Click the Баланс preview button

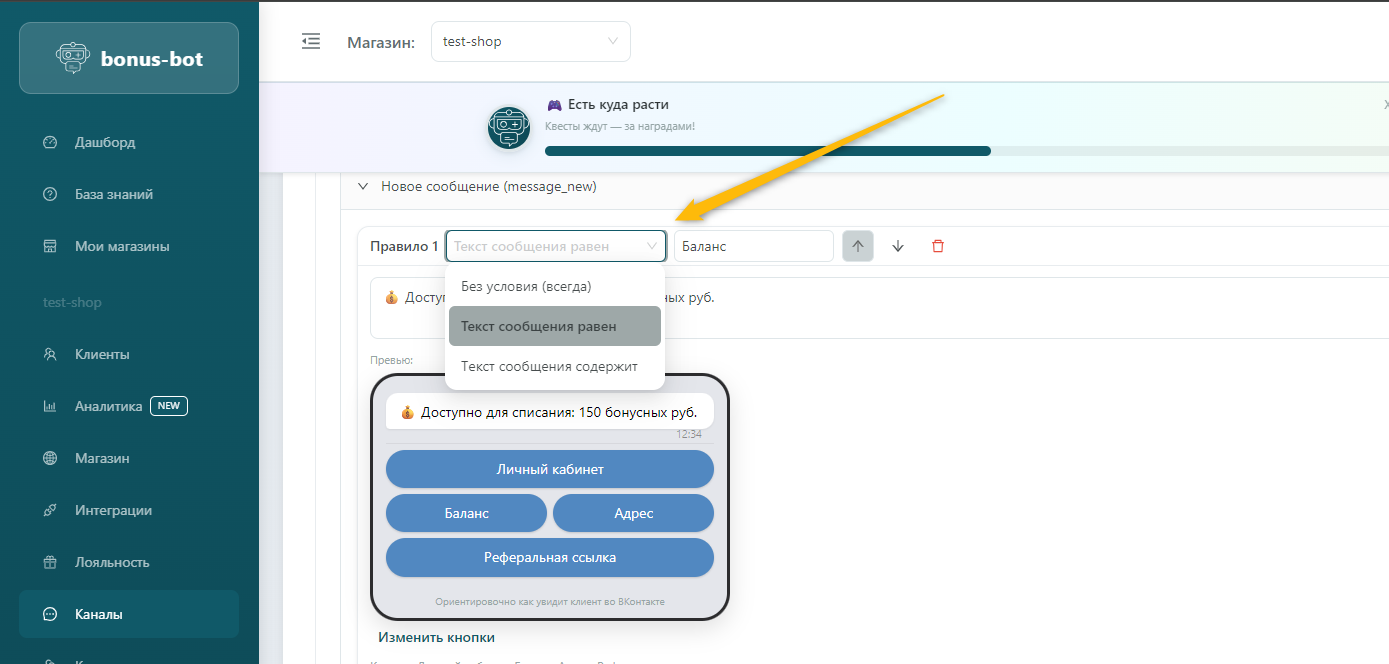click(x=467, y=513)
